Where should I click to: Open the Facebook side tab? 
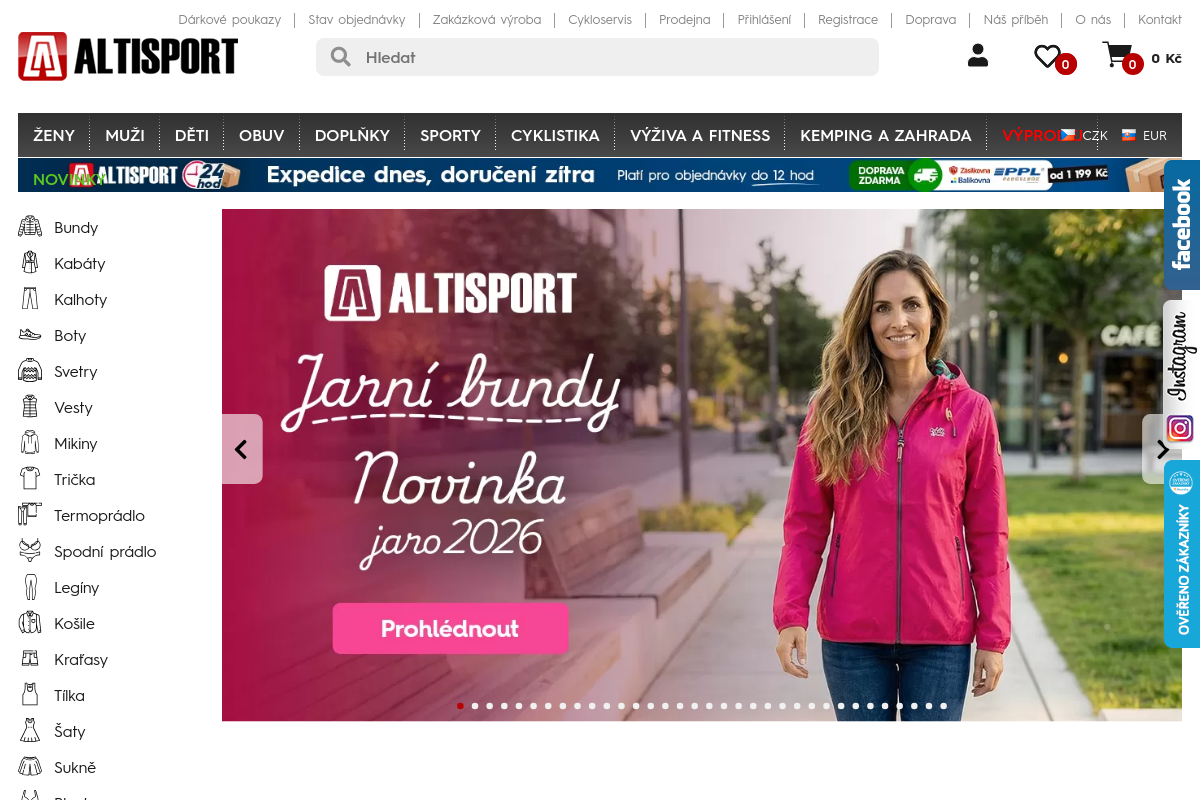[x=1182, y=225]
